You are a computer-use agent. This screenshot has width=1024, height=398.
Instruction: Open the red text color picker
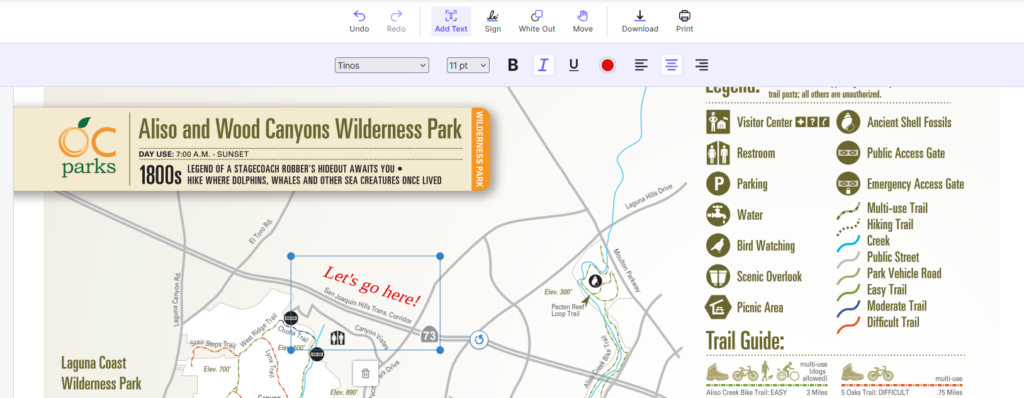click(x=607, y=65)
